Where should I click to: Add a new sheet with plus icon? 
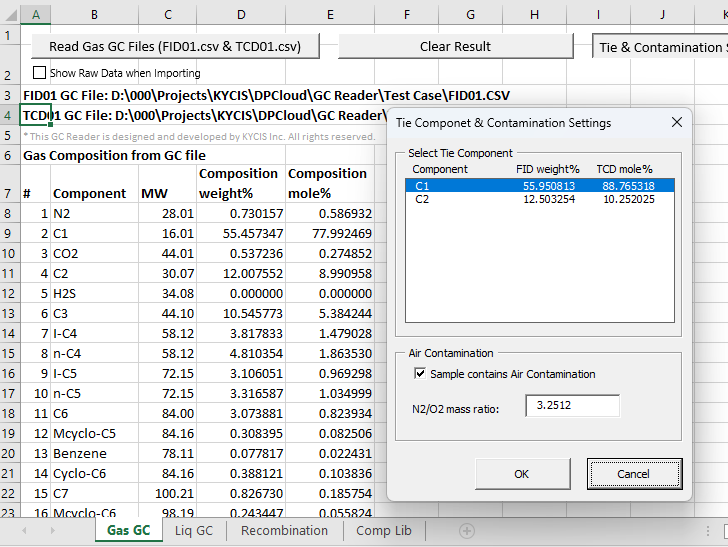click(x=467, y=531)
